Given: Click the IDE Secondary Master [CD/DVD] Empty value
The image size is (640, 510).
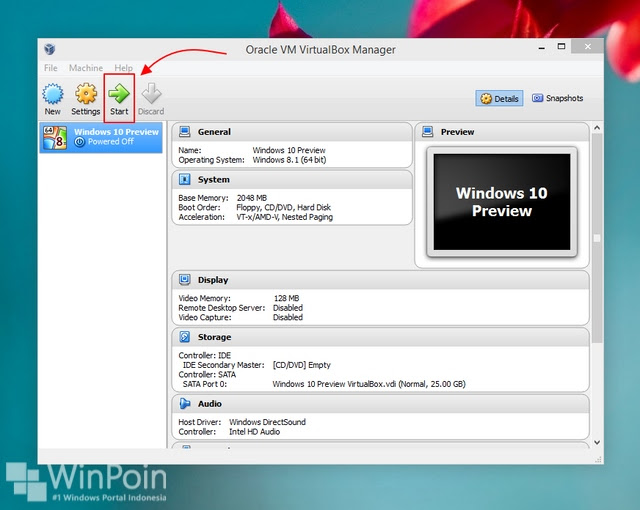Looking at the screenshot, I should pos(301,365).
